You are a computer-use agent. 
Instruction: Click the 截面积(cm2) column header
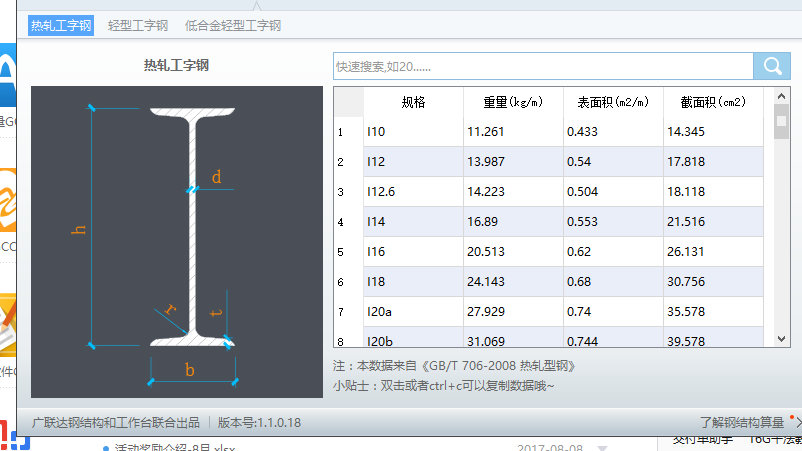point(713,102)
